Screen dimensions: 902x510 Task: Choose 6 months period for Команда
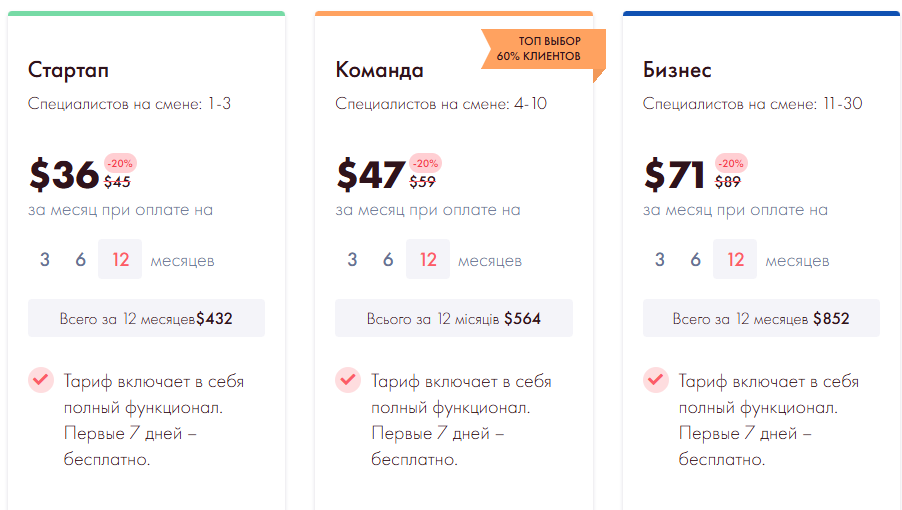click(388, 260)
